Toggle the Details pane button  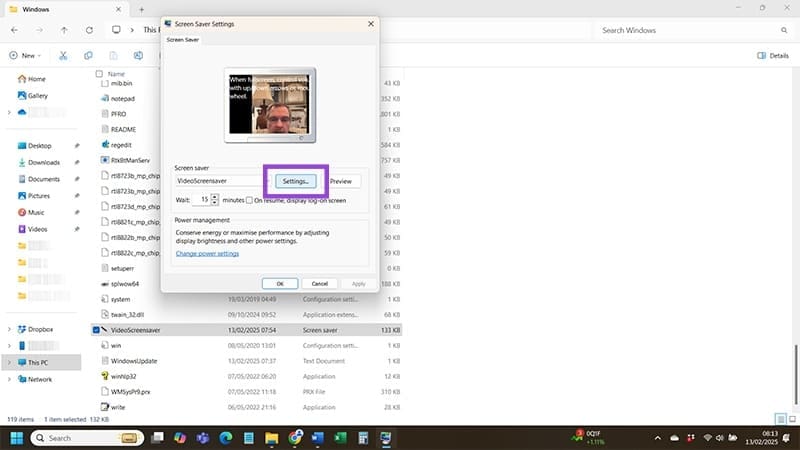coord(773,56)
